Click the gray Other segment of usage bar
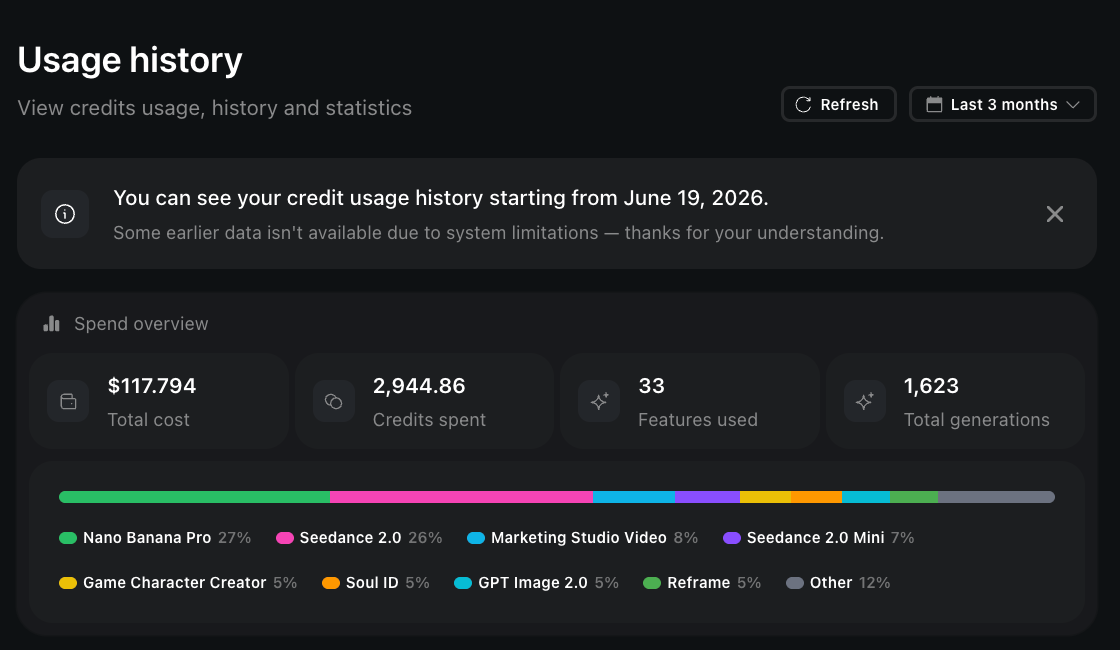The width and height of the screenshot is (1120, 650). tap(996, 497)
